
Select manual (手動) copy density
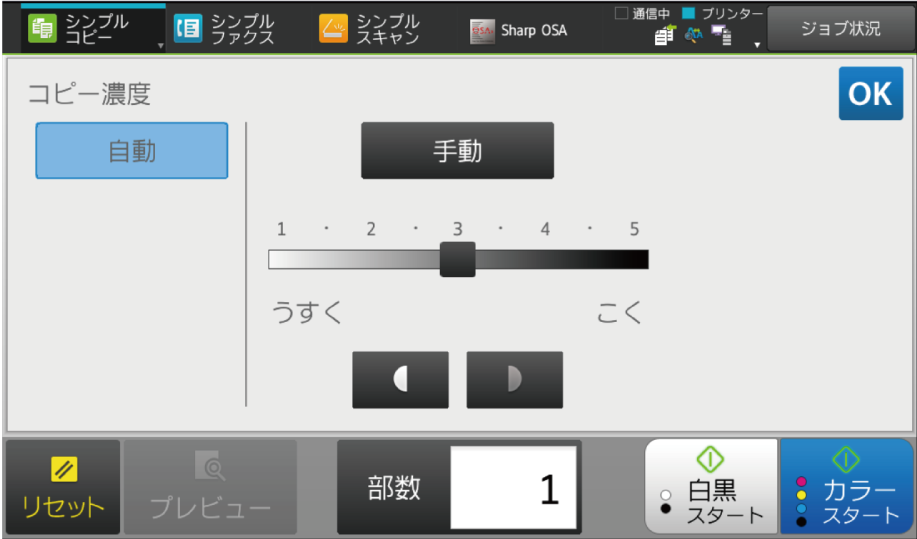tap(457, 151)
